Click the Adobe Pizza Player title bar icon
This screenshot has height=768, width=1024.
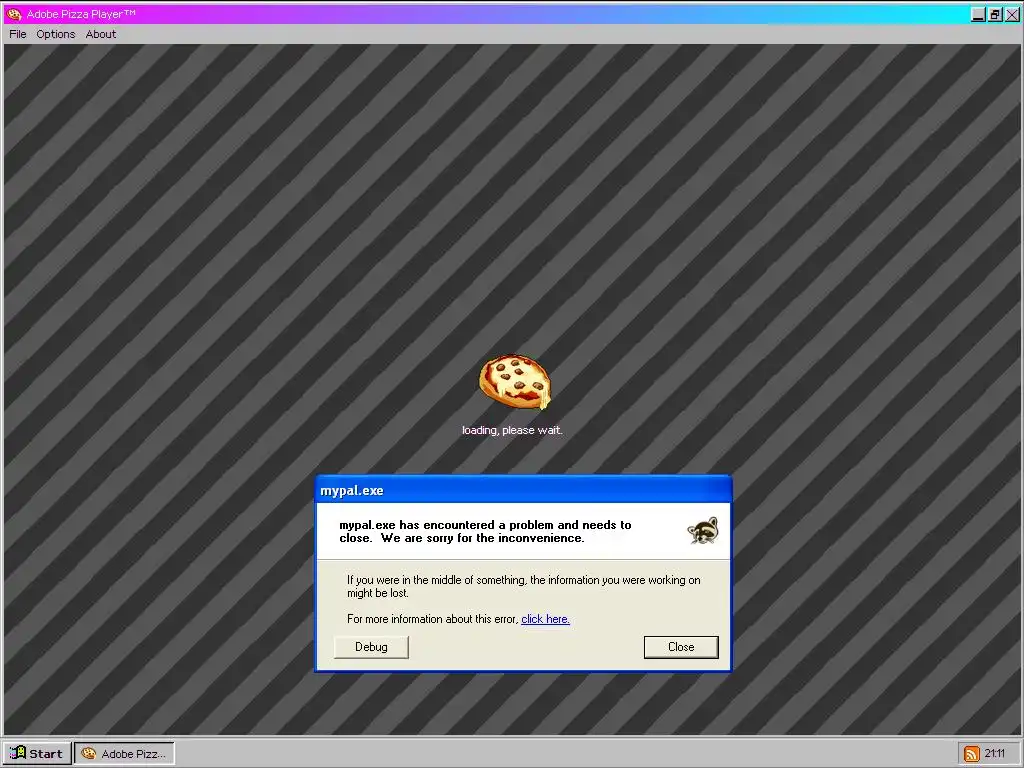14,14
